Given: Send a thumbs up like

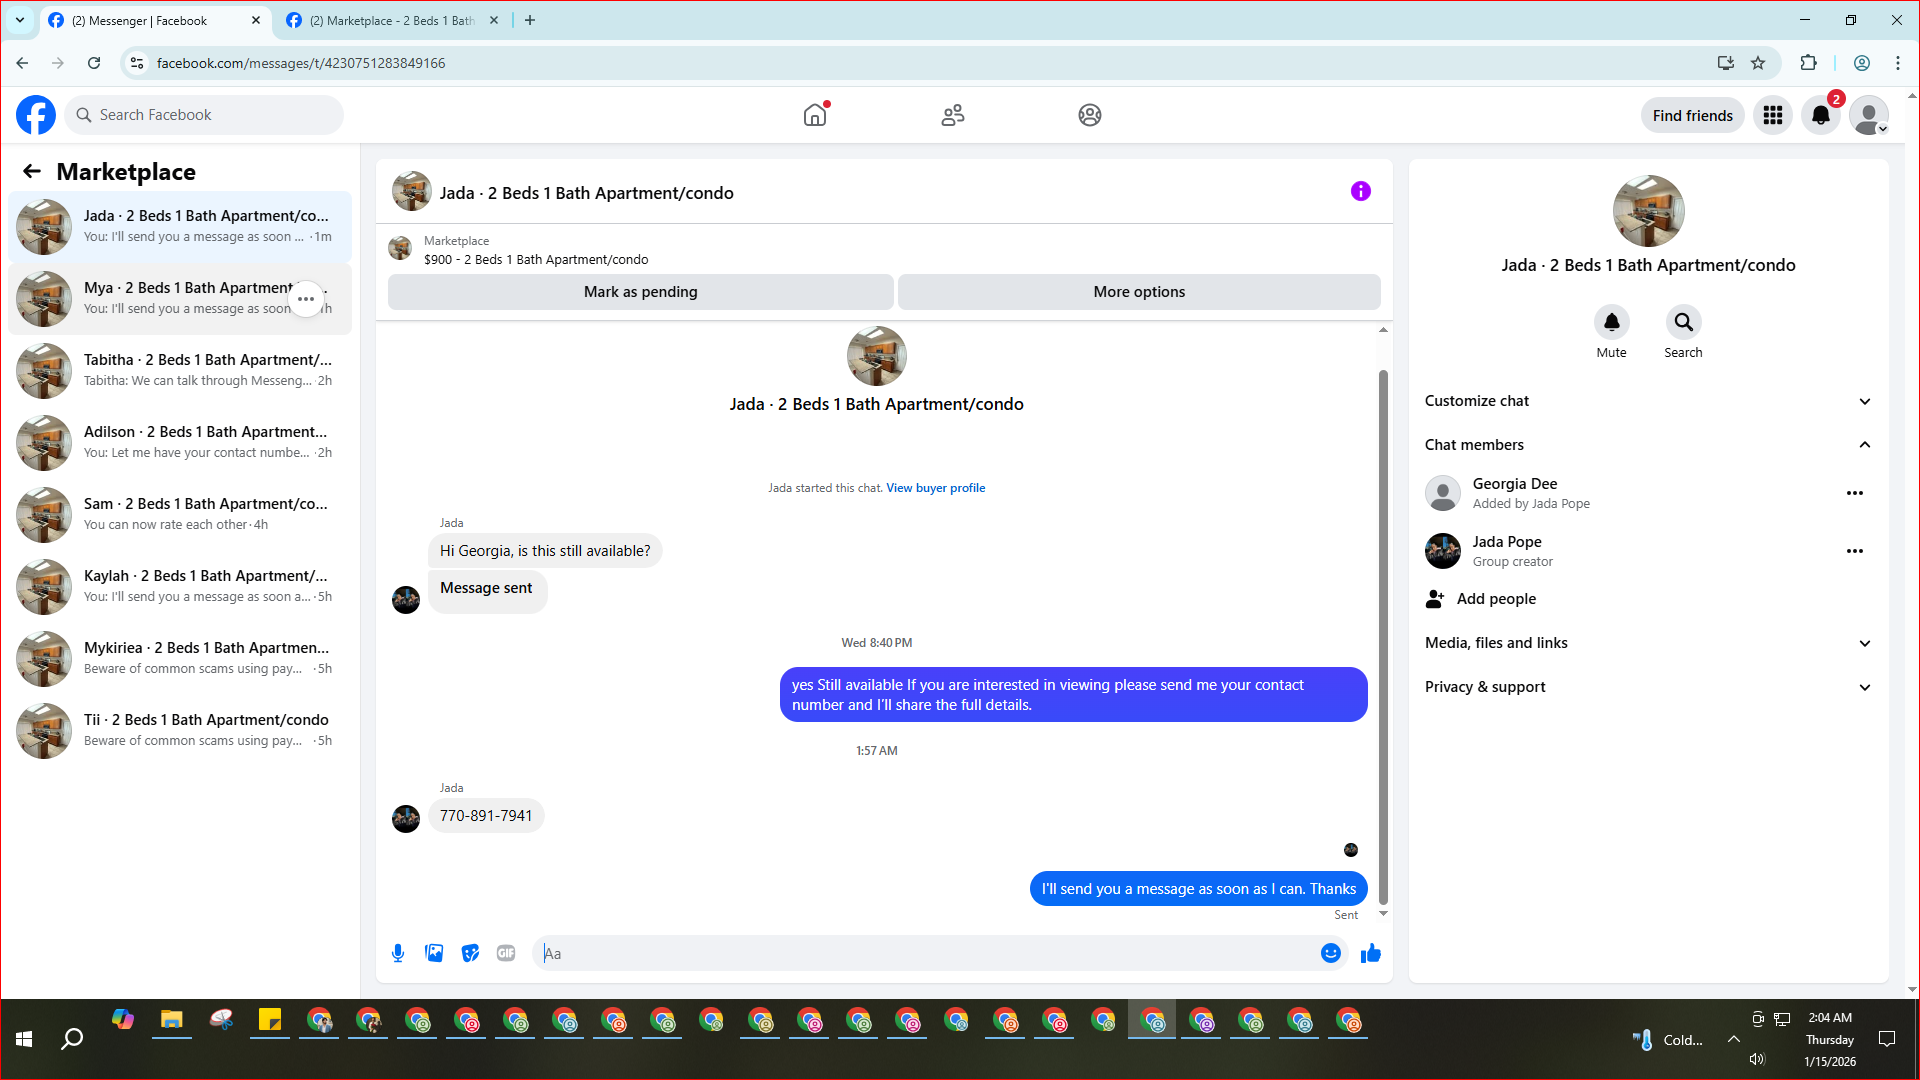Looking at the screenshot, I should [x=1370, y=953].
